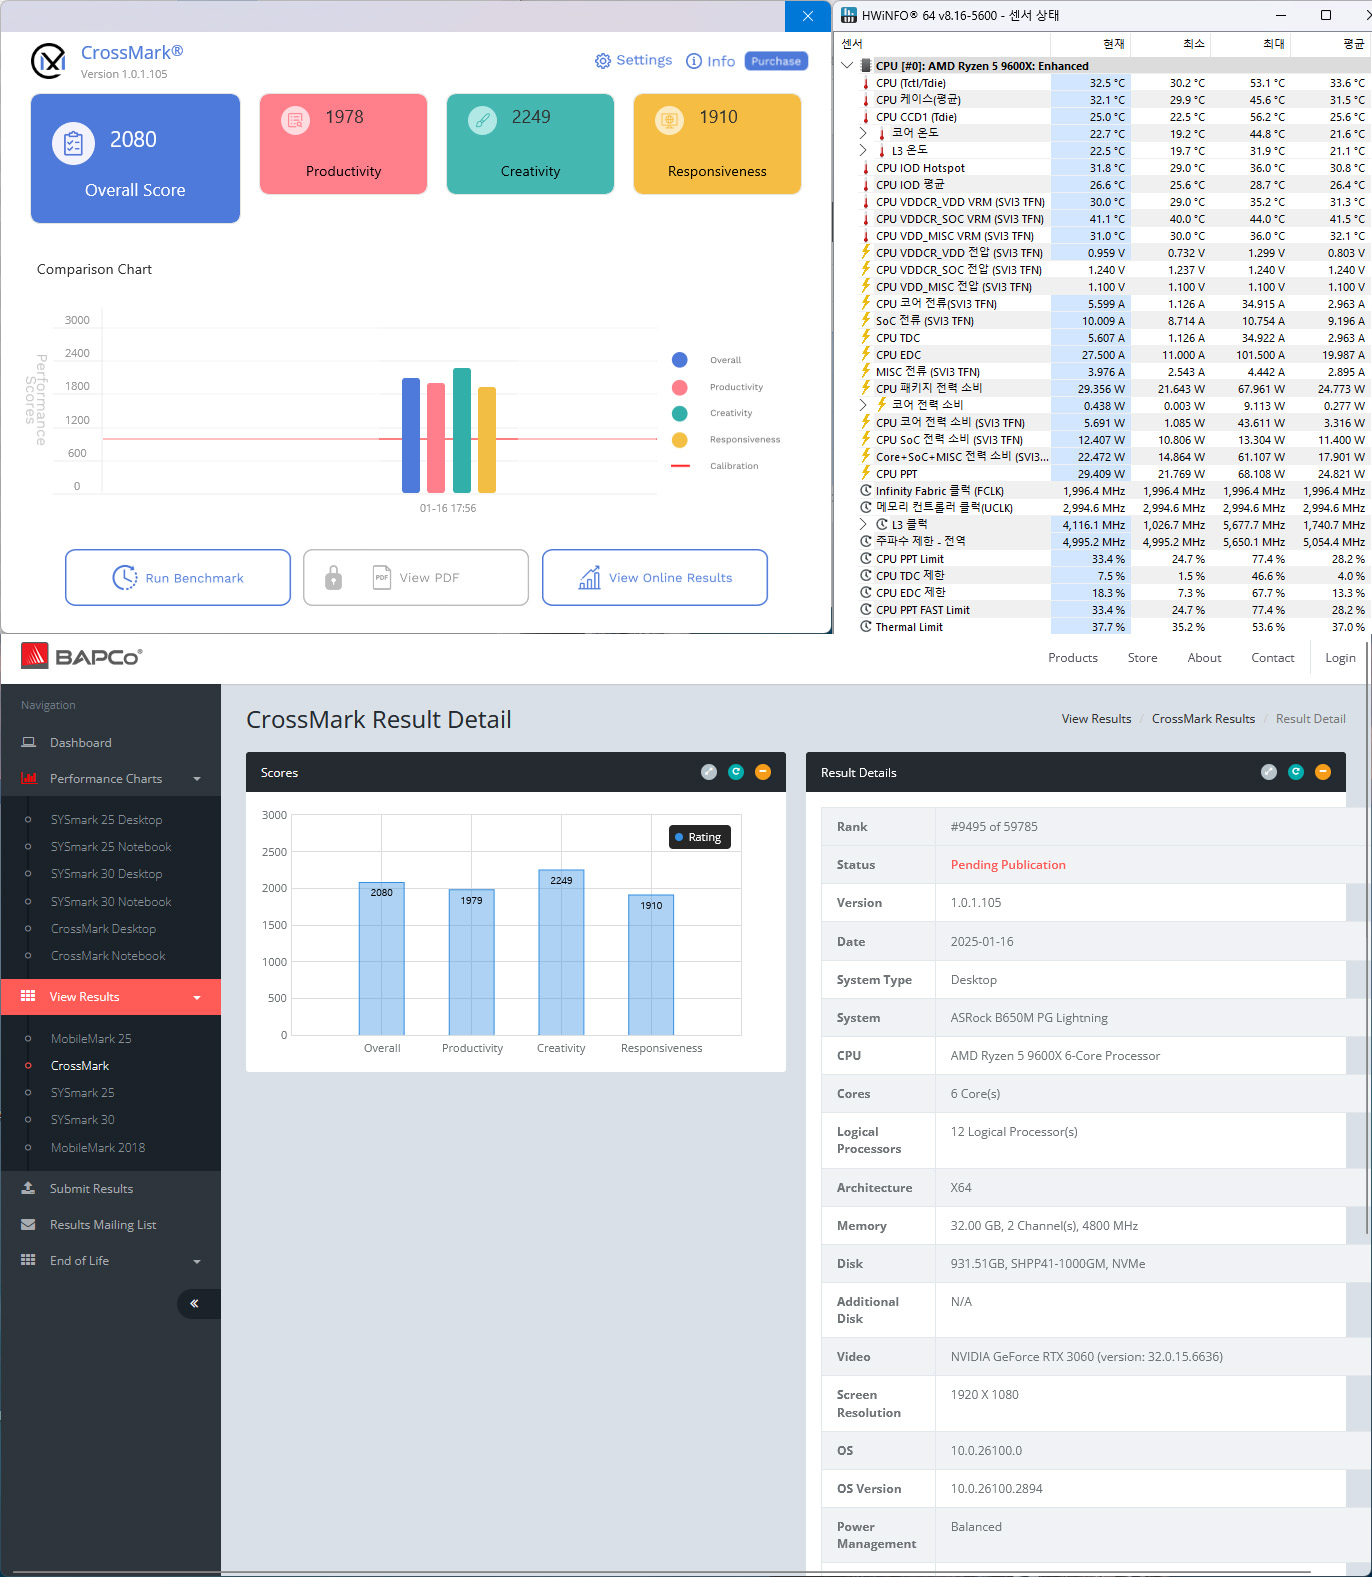Screen dimensions: 1372x1577
Task: Click the CrossMark logo icon
Action: [x=48, y=61]
